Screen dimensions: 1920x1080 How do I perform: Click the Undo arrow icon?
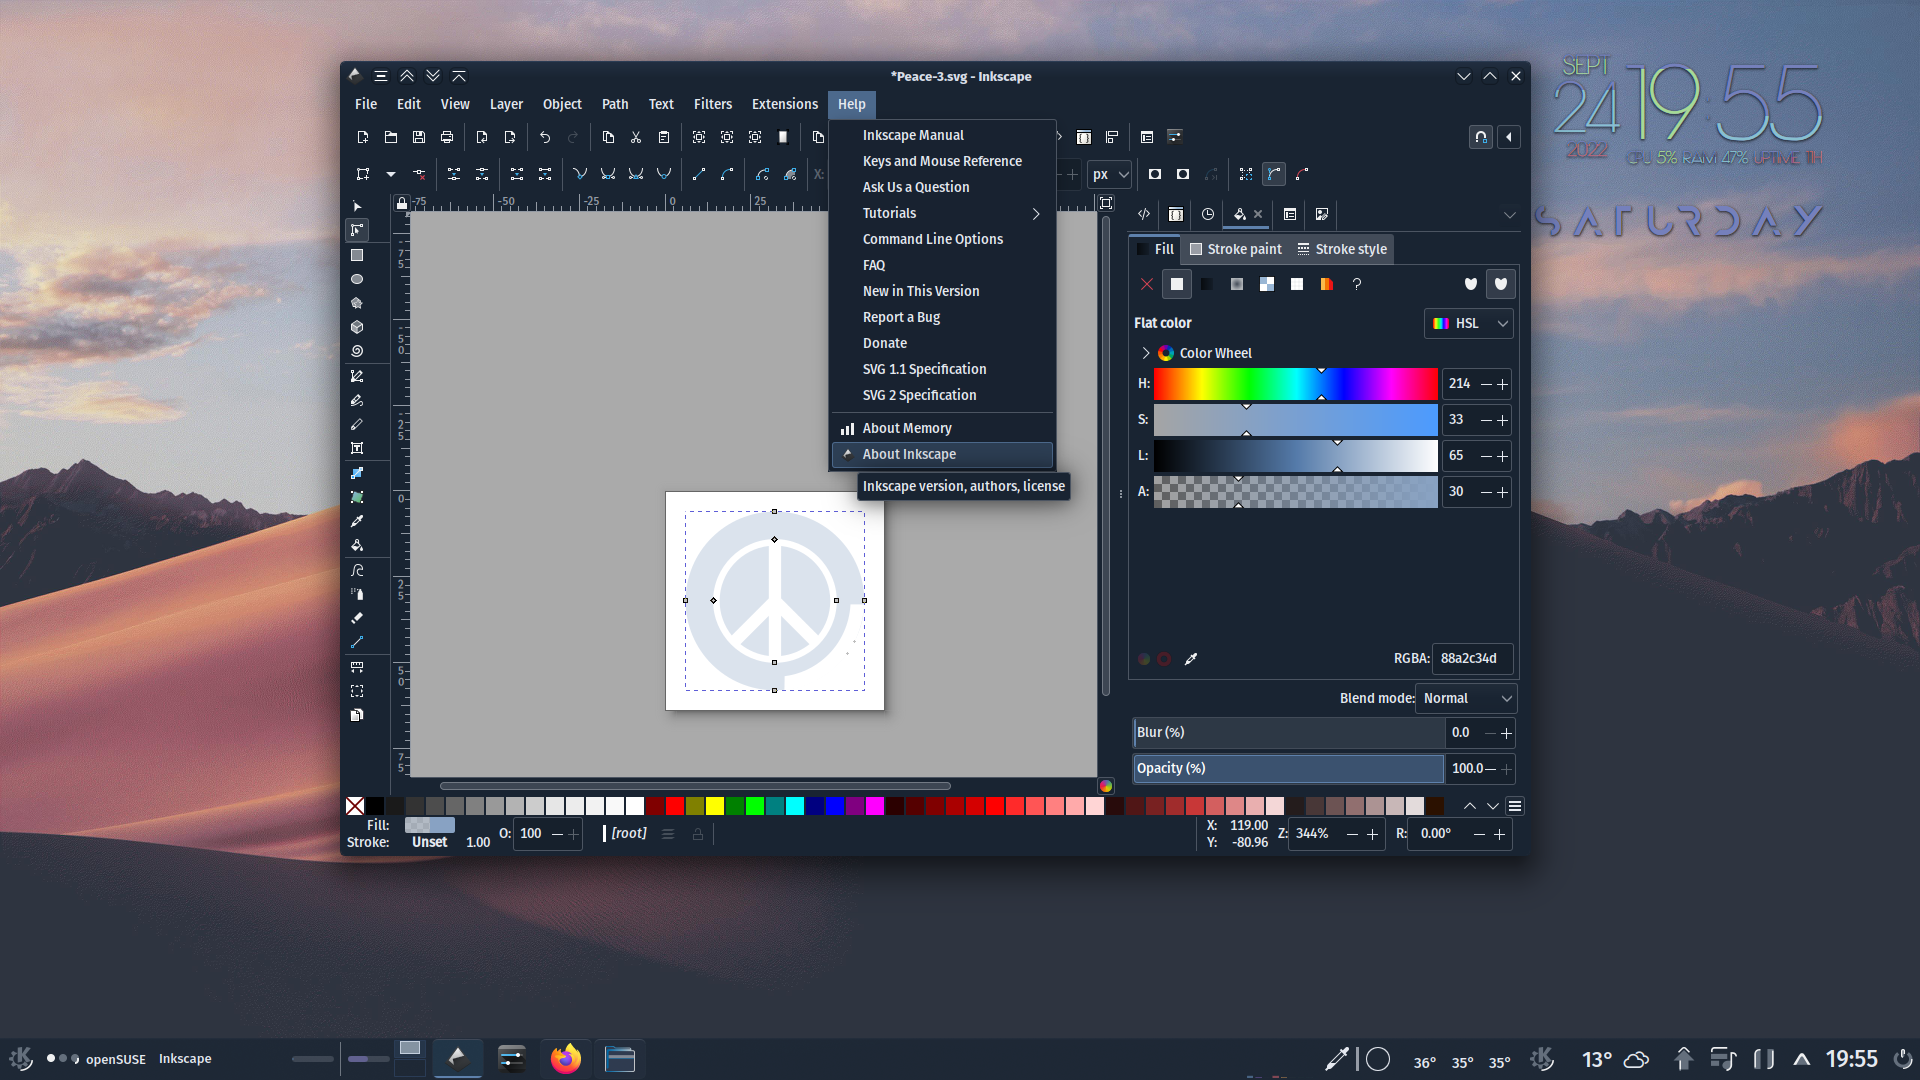[545, 137]
